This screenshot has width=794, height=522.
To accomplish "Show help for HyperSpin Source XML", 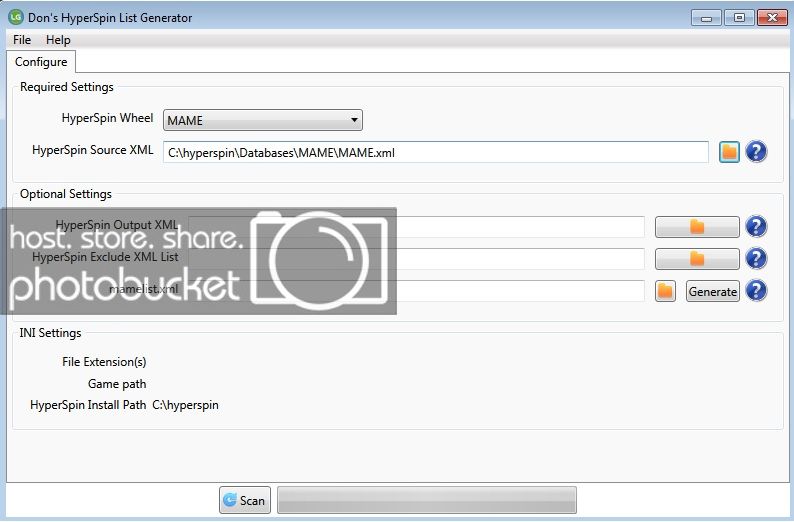I will click(x=757, y=152).
